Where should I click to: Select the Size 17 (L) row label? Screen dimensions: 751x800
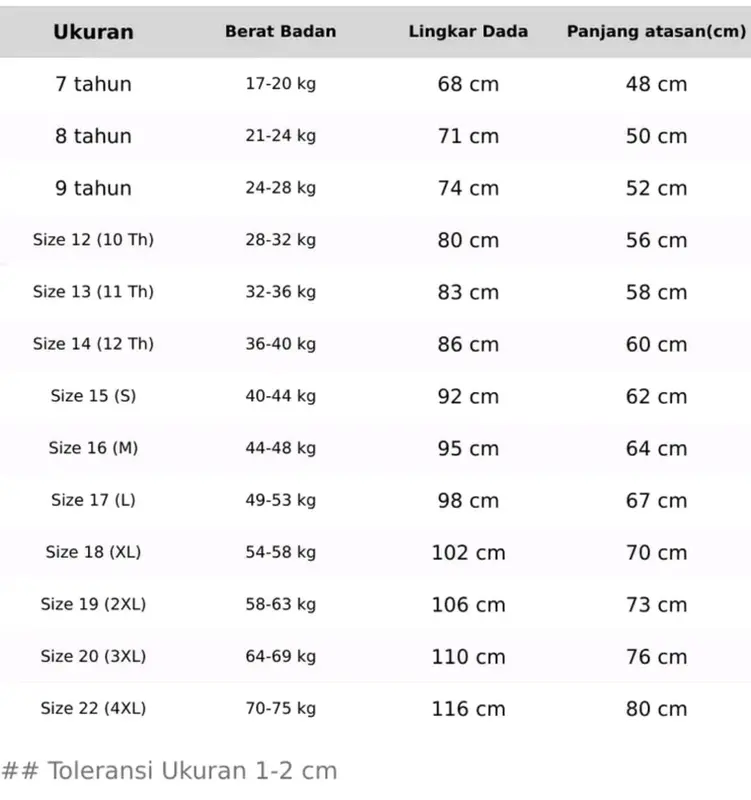coord(93,500)
